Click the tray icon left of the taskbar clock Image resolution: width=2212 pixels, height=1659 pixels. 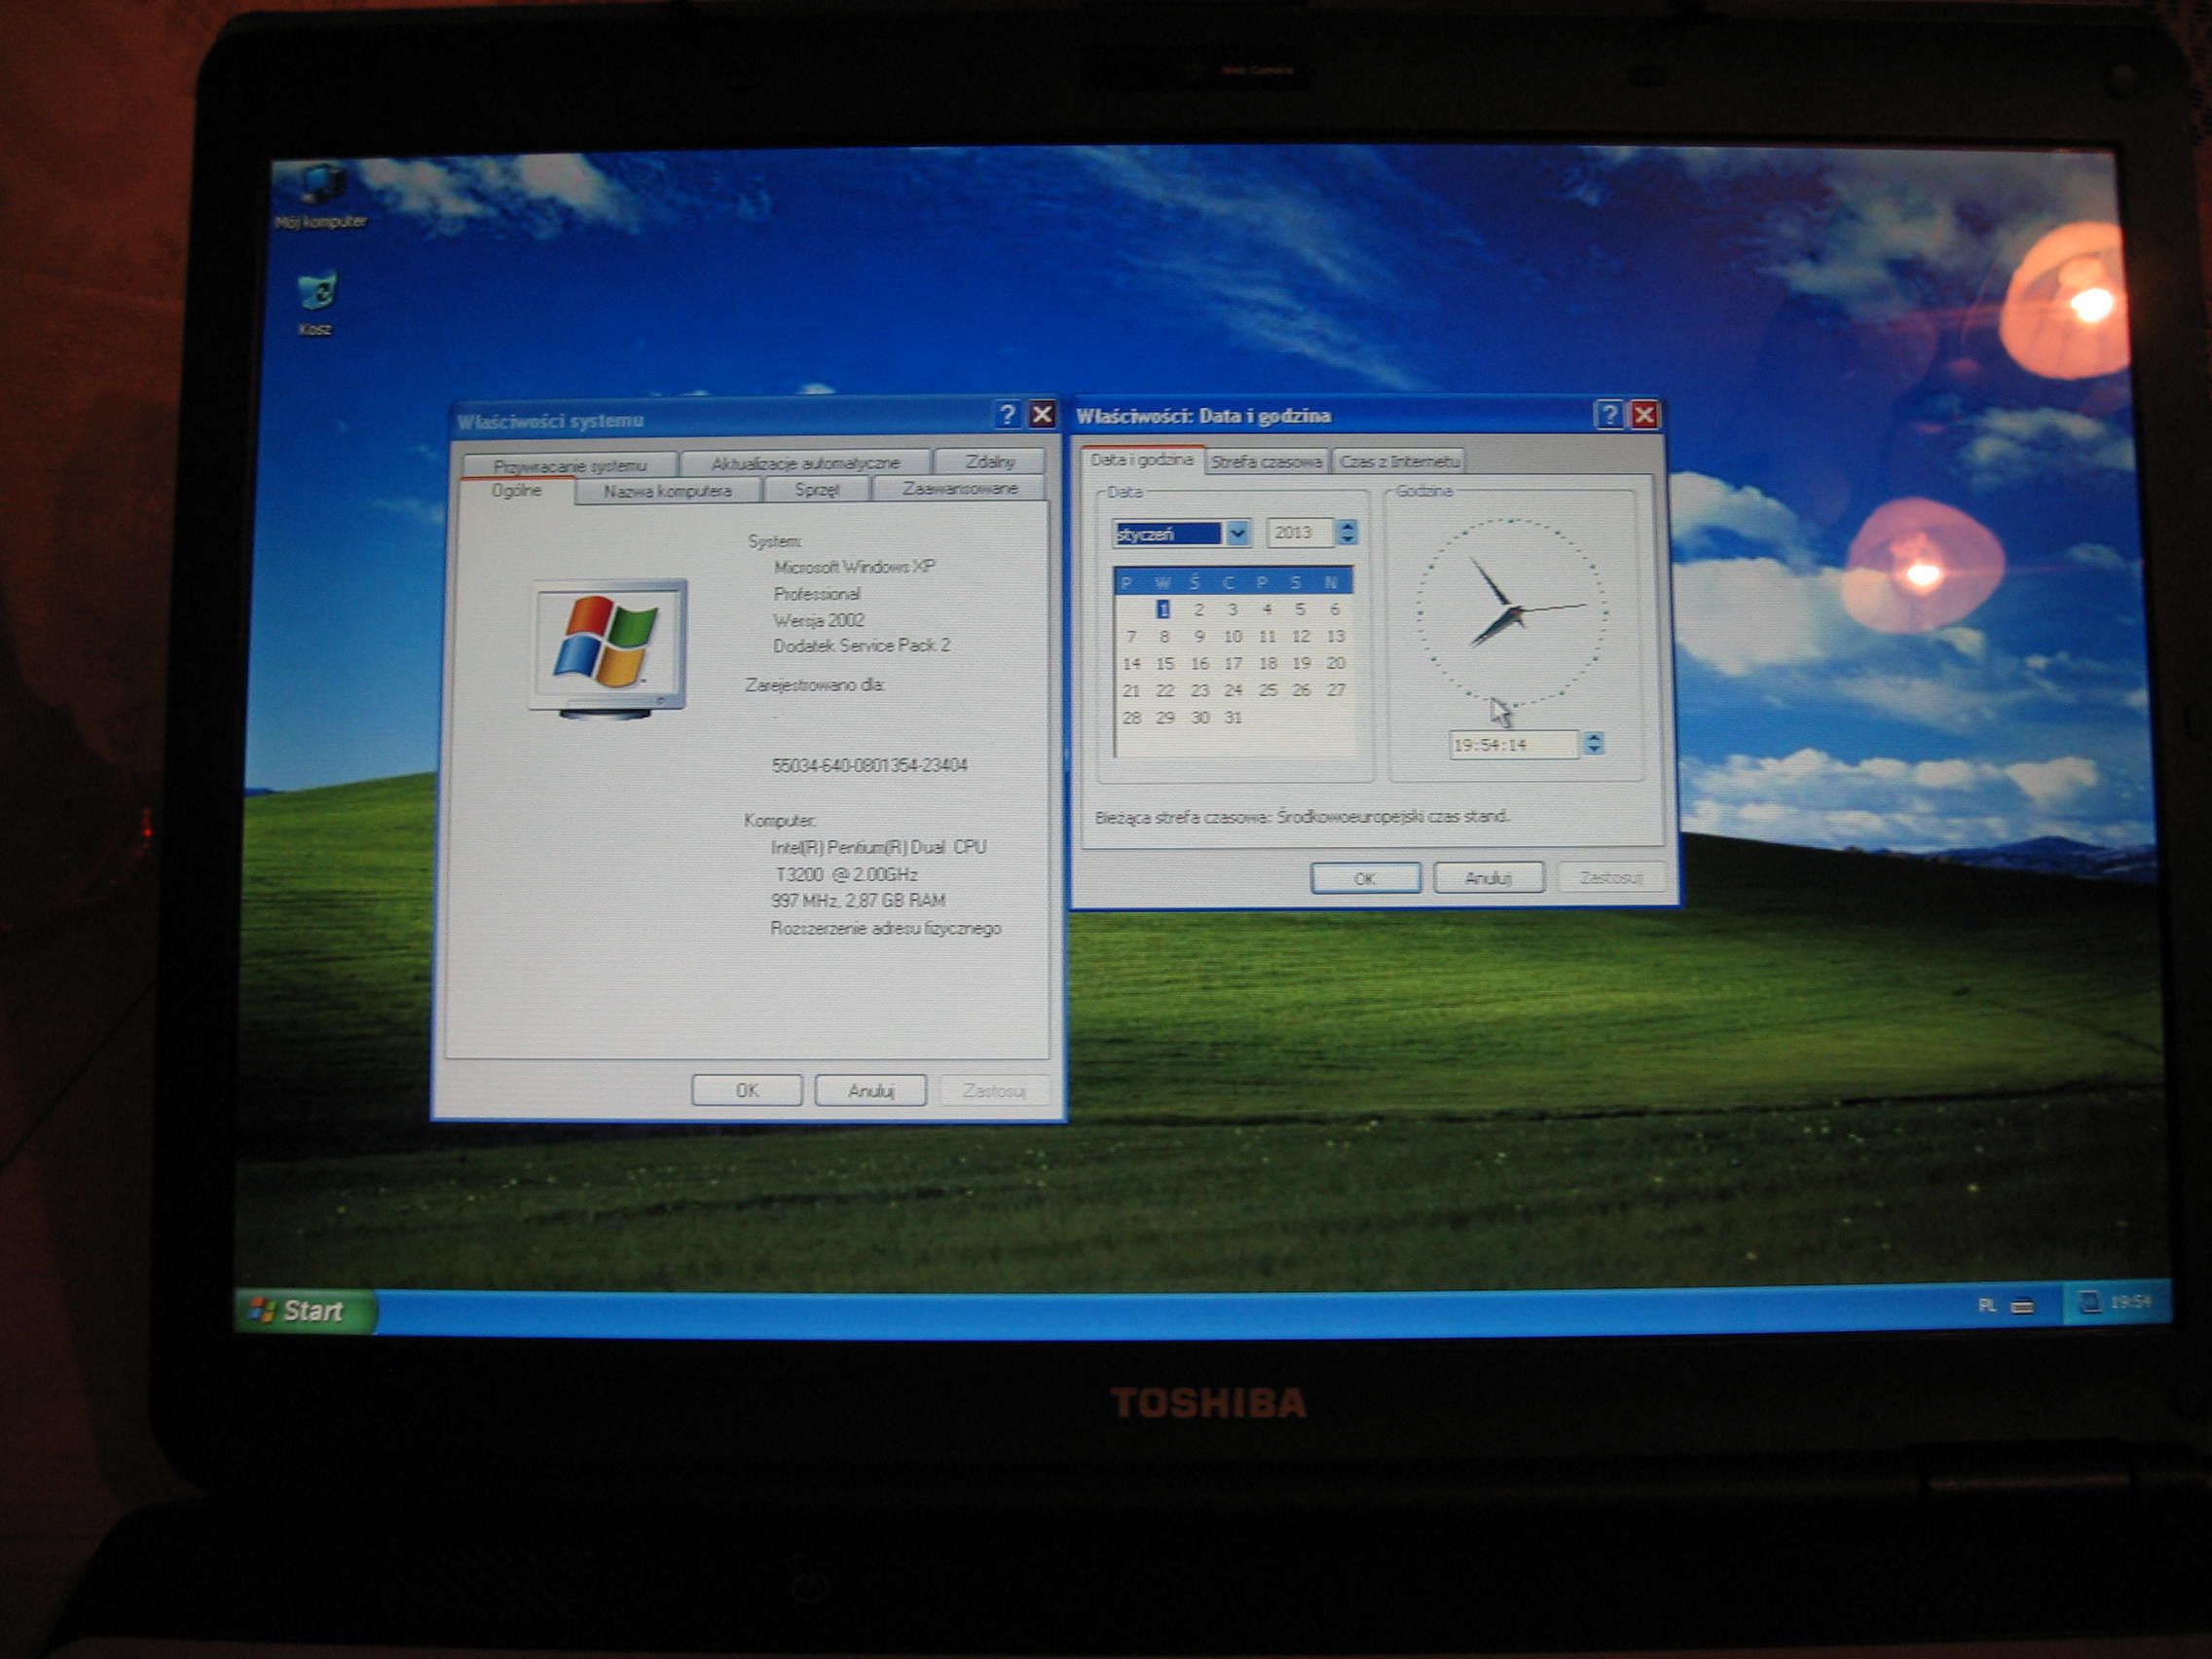[x=2089, y=1302]
